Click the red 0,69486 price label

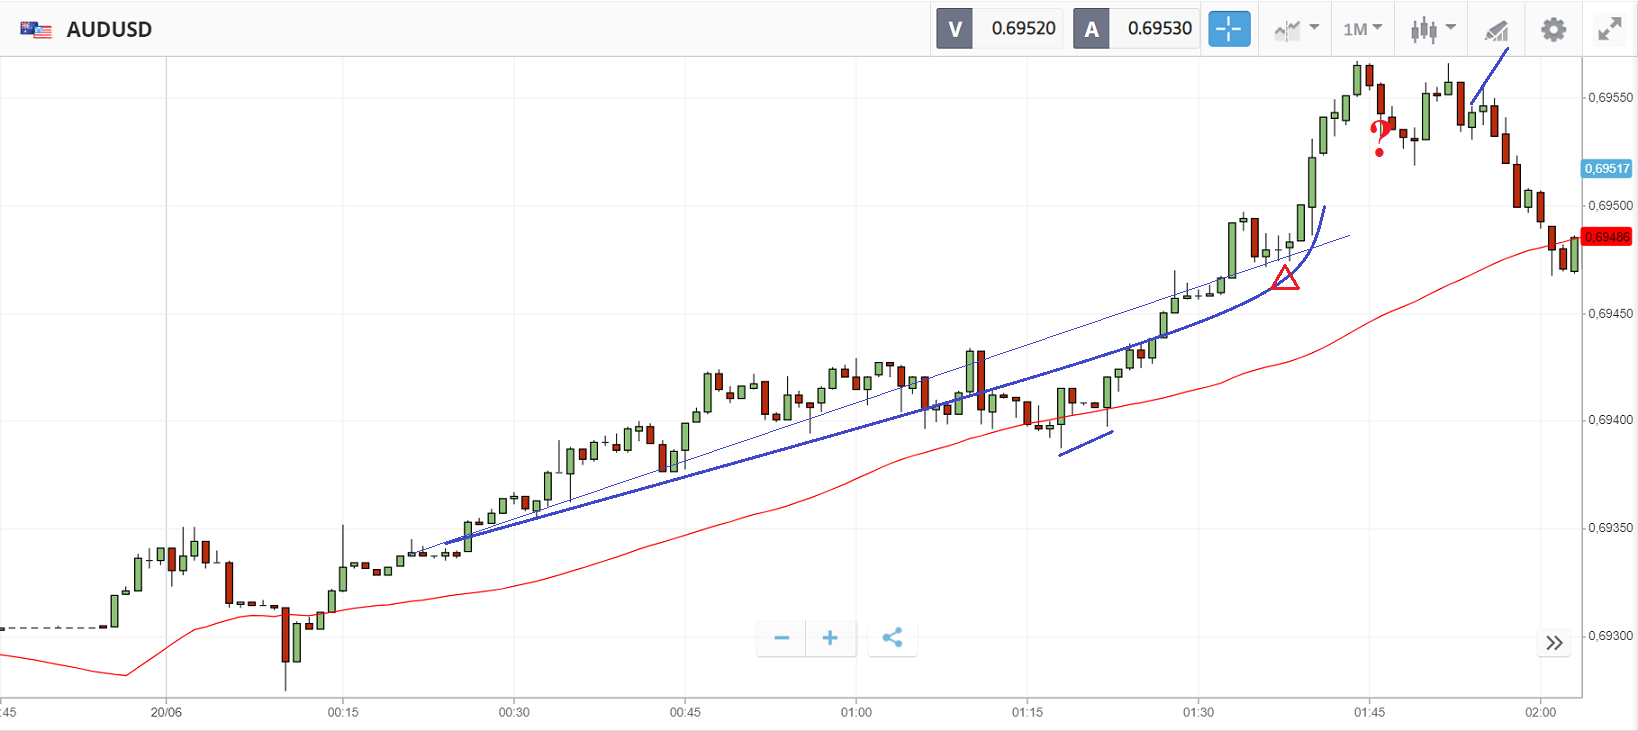[x=1607, y=237]
